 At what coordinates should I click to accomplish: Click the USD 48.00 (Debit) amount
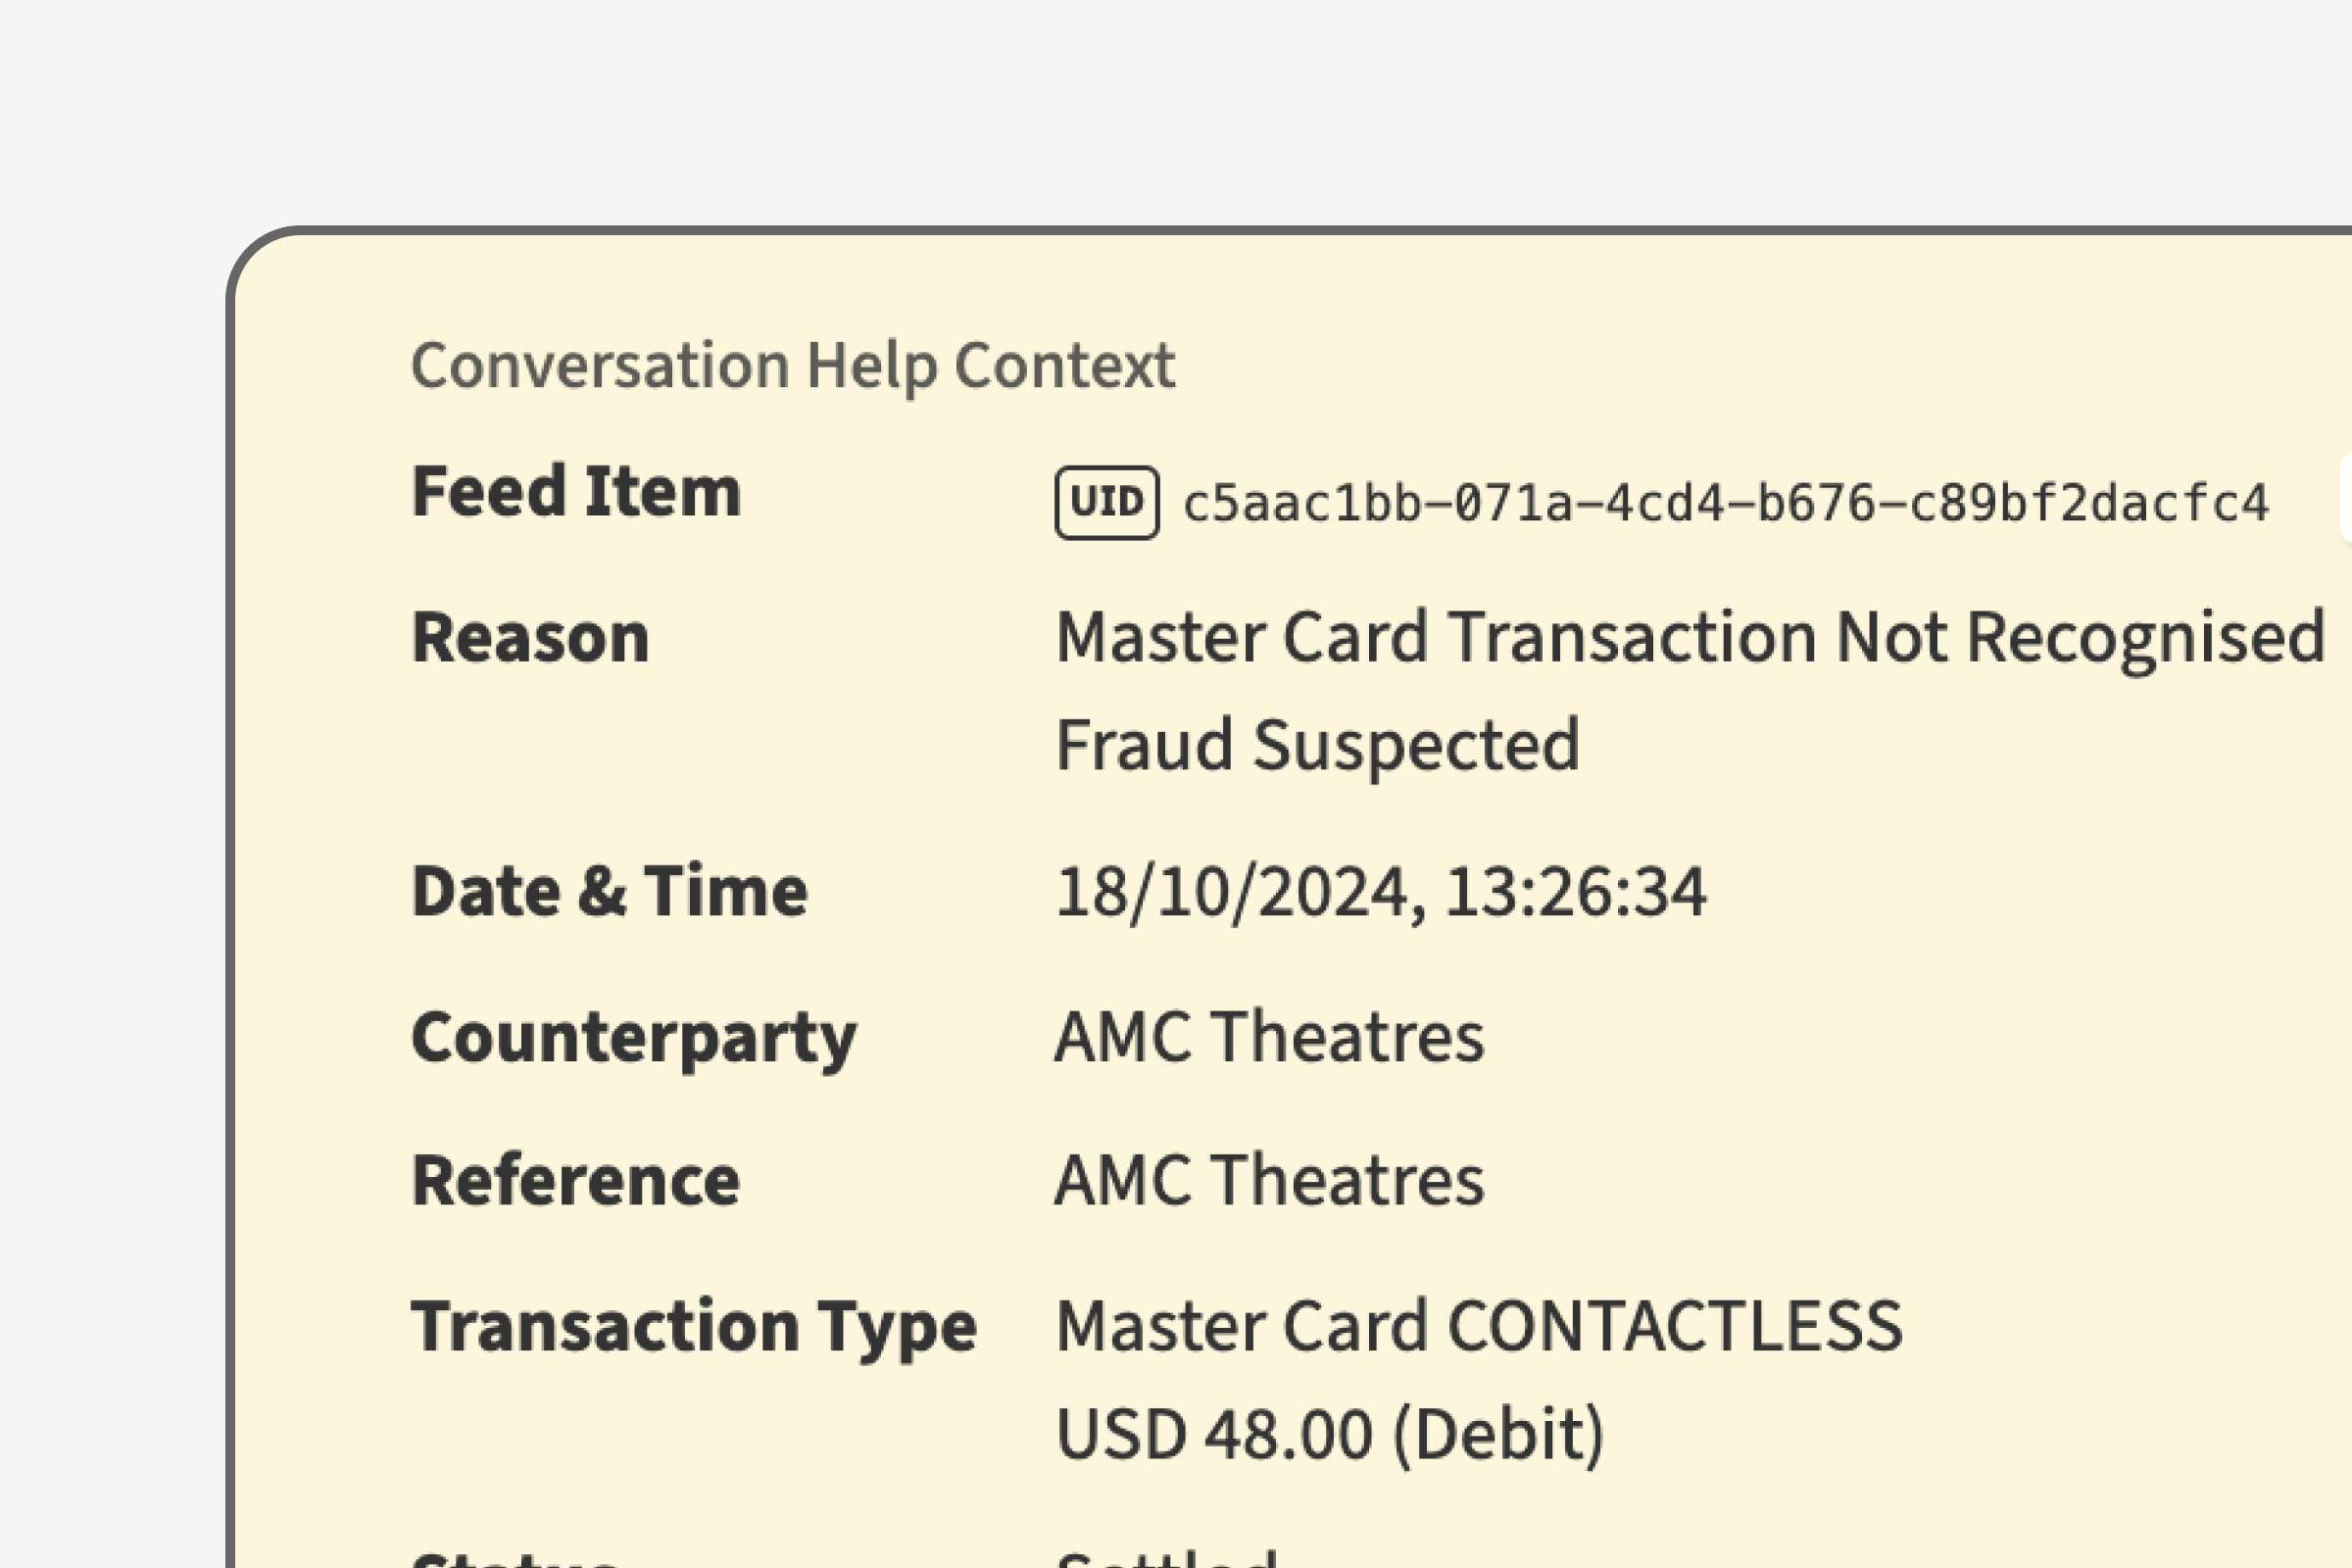(1329, 1434)
